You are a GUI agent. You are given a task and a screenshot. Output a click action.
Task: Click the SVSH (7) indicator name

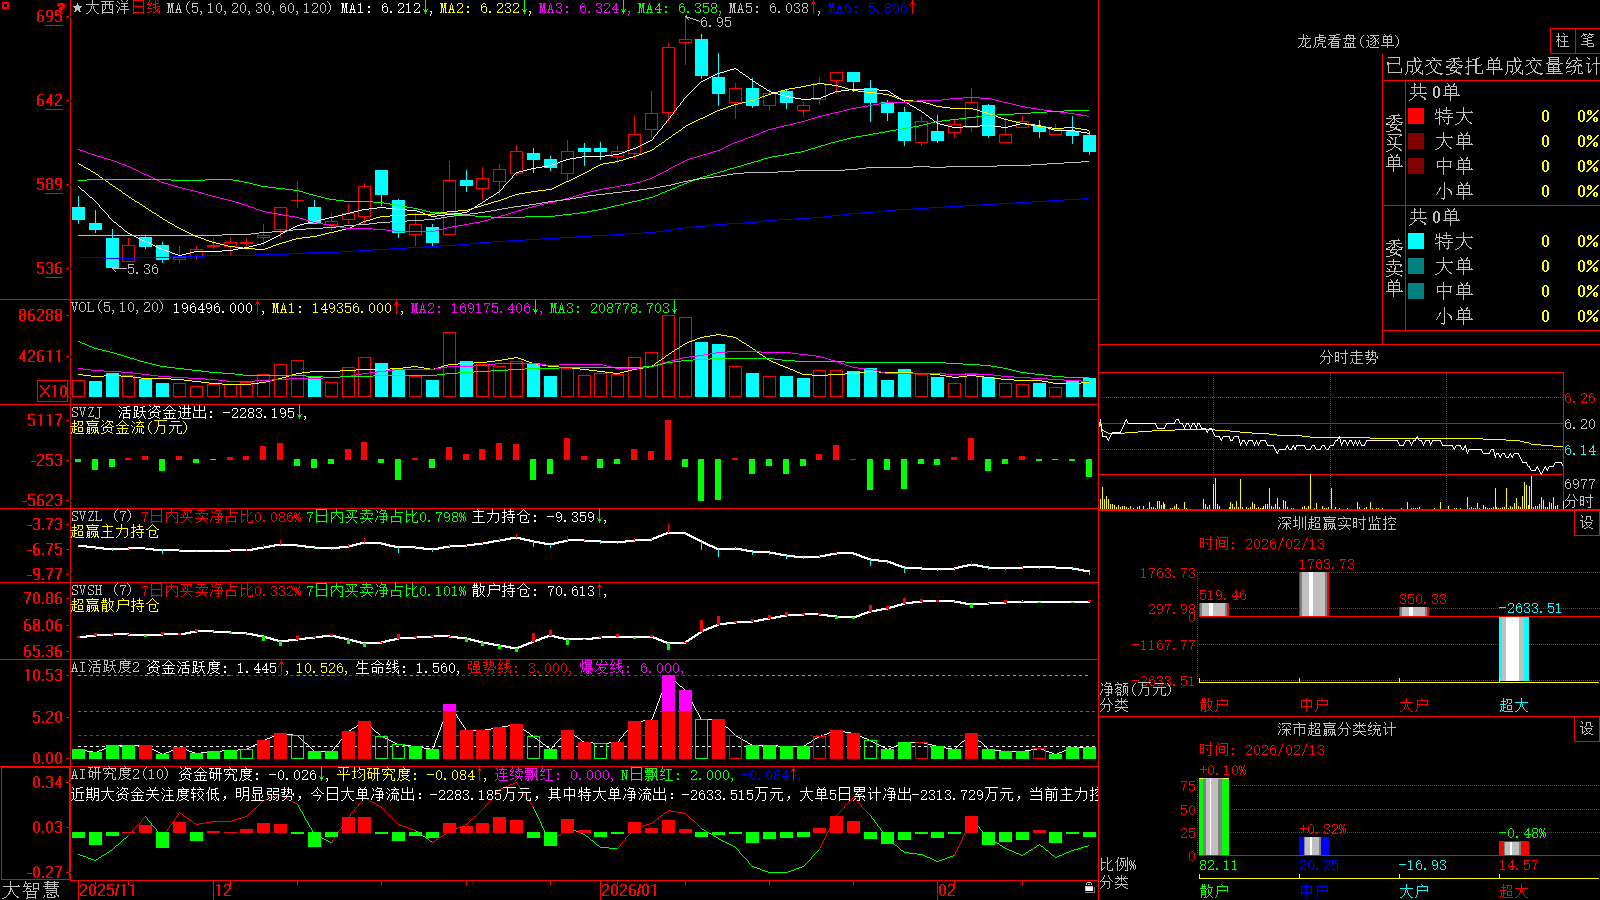[101, 591]
